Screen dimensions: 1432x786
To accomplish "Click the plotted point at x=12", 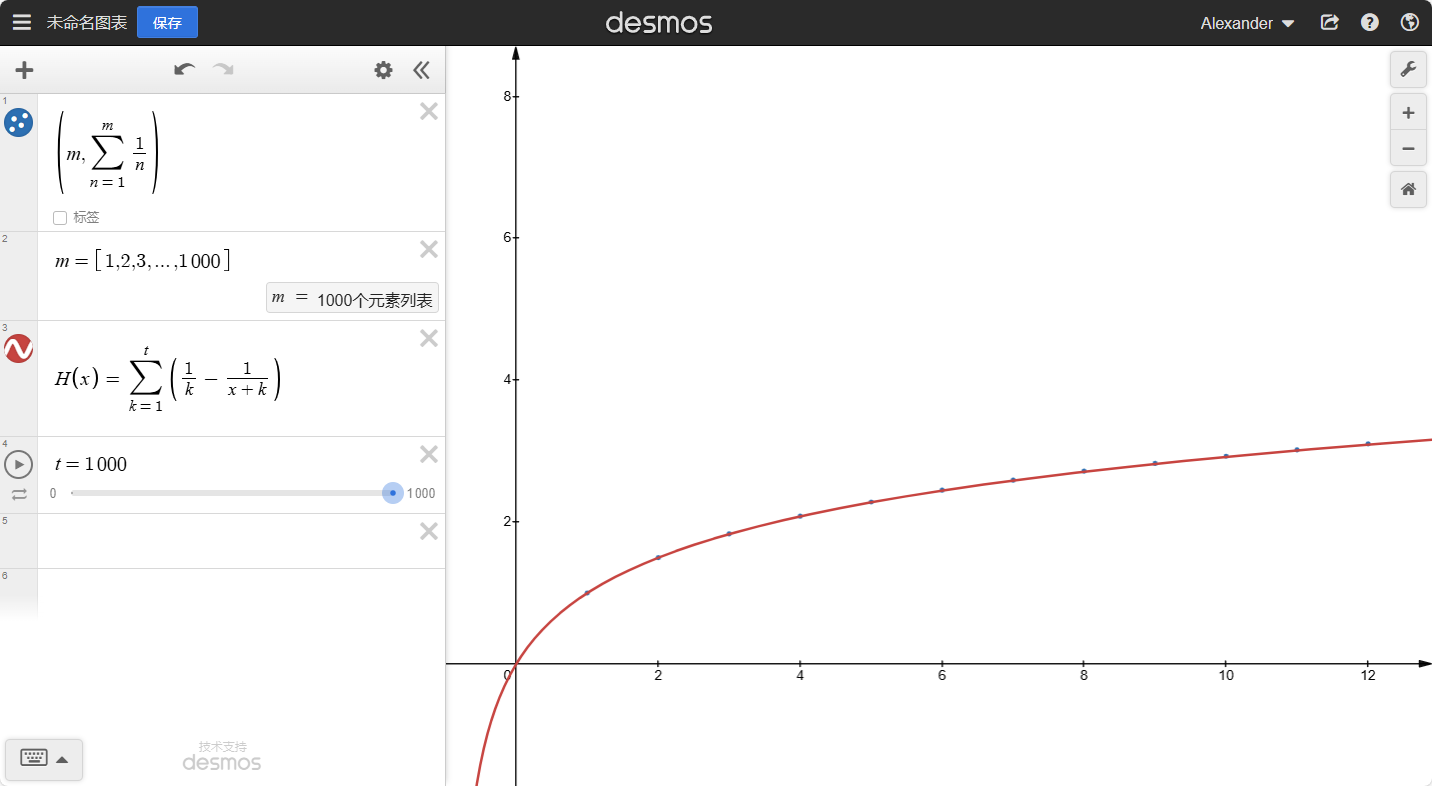I will click(1368, 443).
